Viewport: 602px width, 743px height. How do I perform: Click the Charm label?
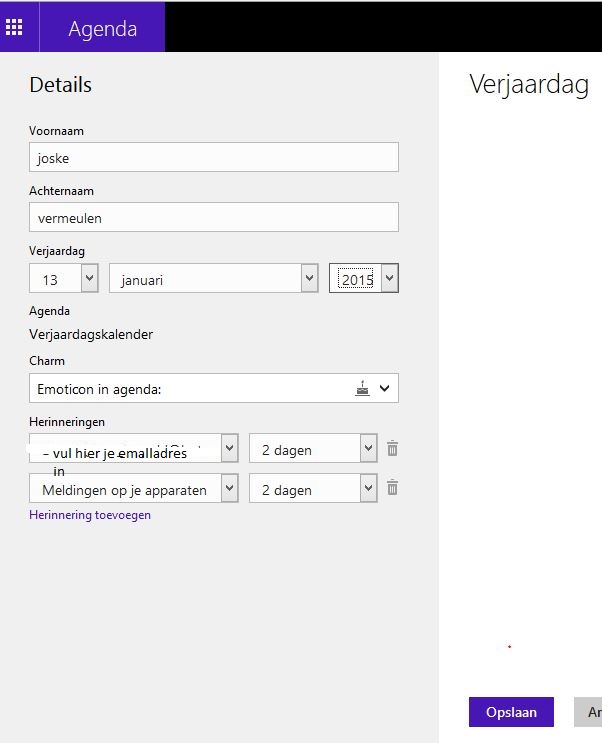(x=47, y=361)
